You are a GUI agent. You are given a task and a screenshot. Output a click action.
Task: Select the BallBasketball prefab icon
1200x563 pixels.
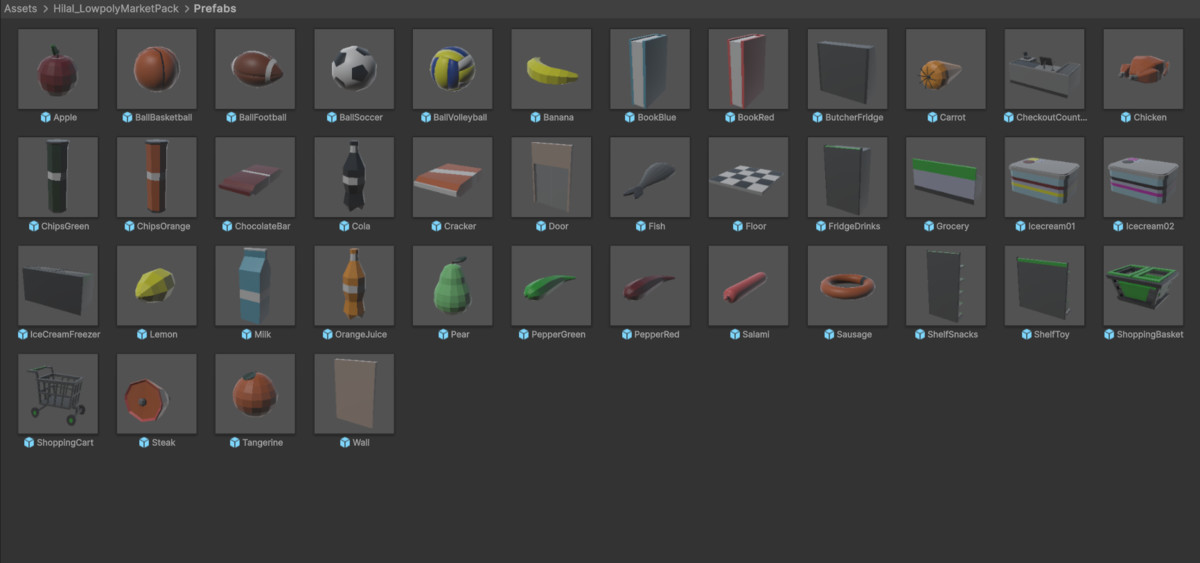157,69
